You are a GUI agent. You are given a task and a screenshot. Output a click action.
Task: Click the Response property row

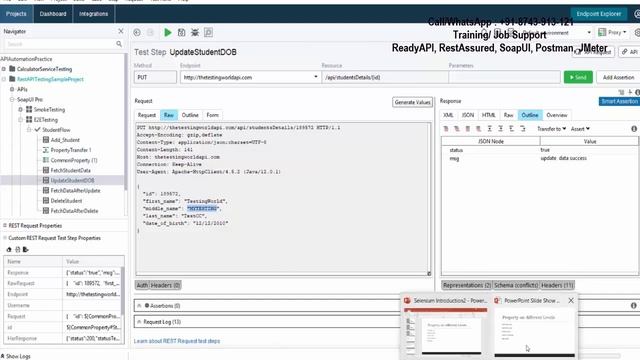click(x=63, y=272)
